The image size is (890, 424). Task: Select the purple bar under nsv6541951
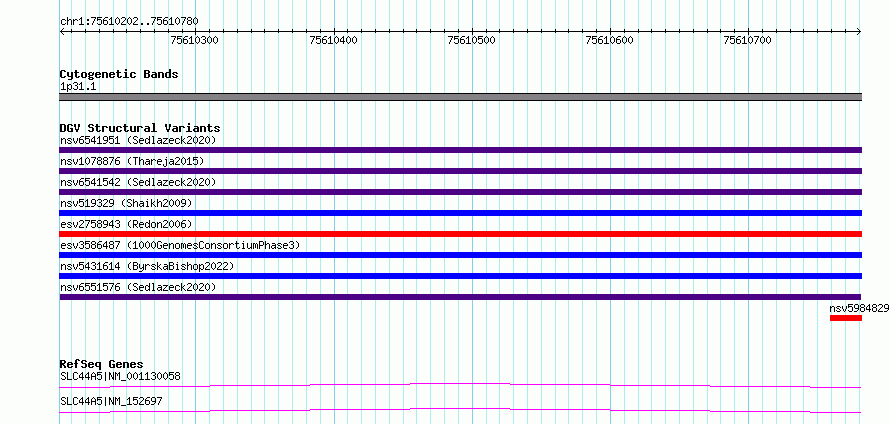(x=460, y=150)
